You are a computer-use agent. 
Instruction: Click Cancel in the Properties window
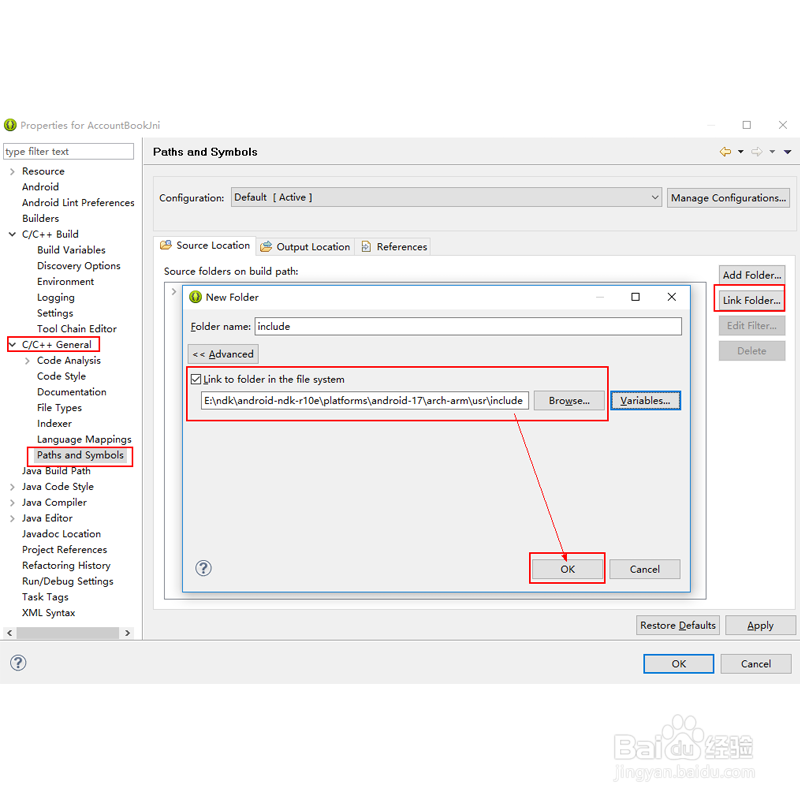pos(756,664)
